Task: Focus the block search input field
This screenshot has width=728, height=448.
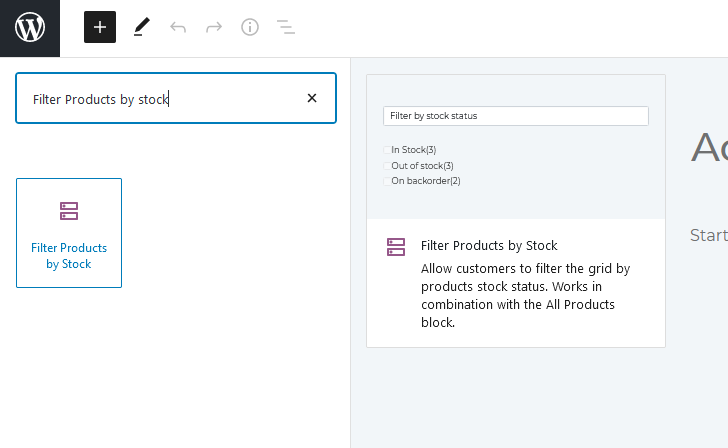Action: pos(176,98)
